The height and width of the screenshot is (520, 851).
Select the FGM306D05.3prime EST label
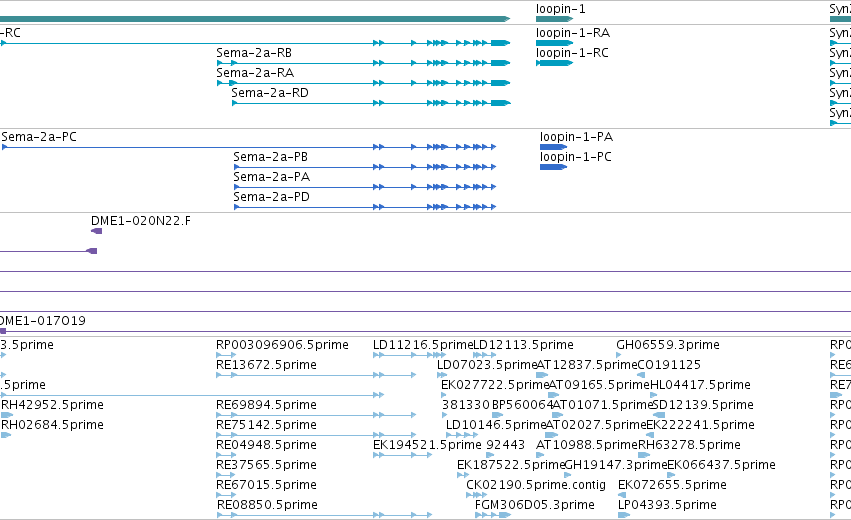coord(535,505)
